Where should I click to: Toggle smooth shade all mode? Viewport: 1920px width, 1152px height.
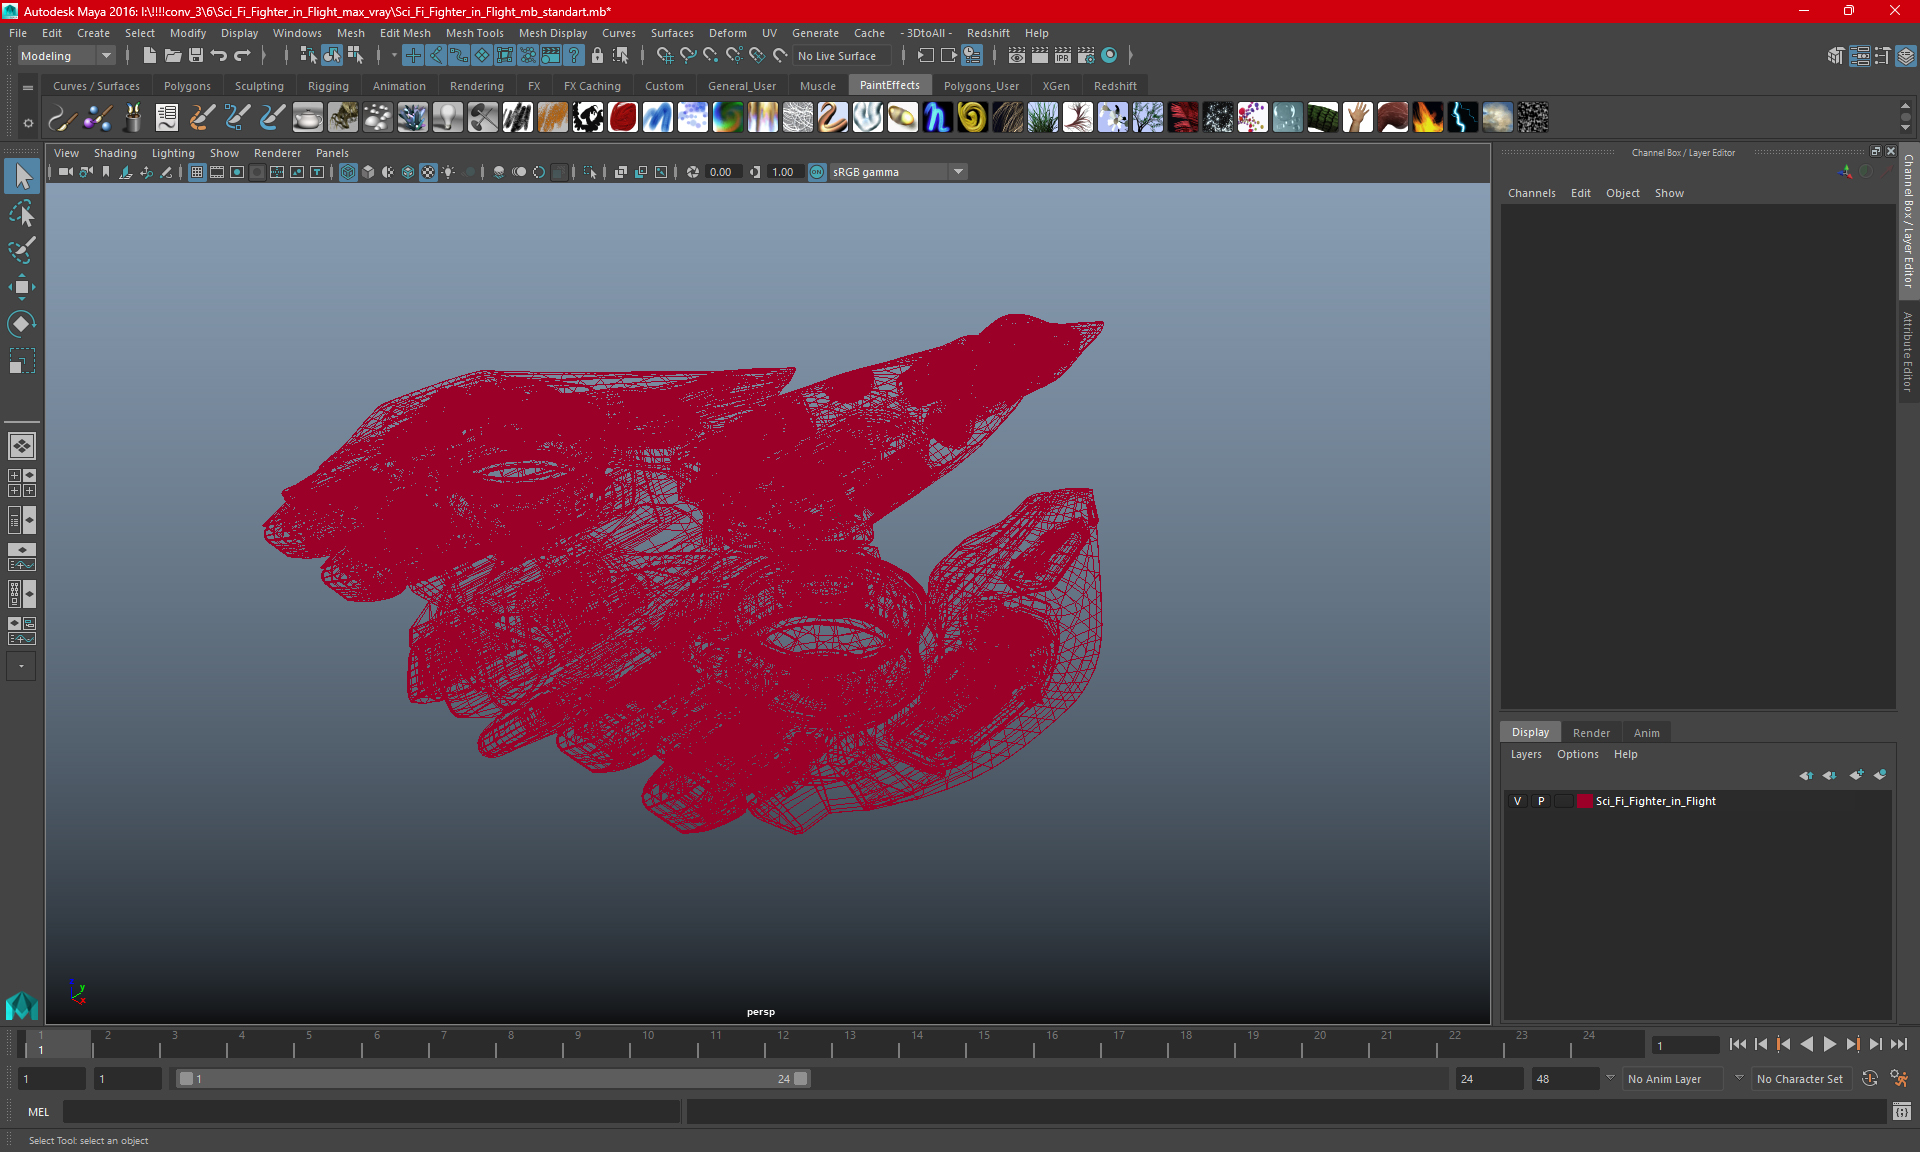click(368, 172)
